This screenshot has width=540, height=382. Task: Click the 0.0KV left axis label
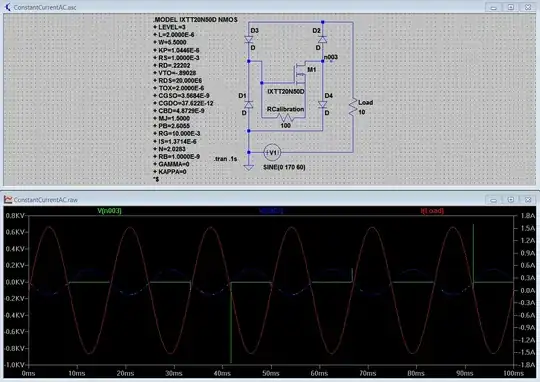[15, 282]
